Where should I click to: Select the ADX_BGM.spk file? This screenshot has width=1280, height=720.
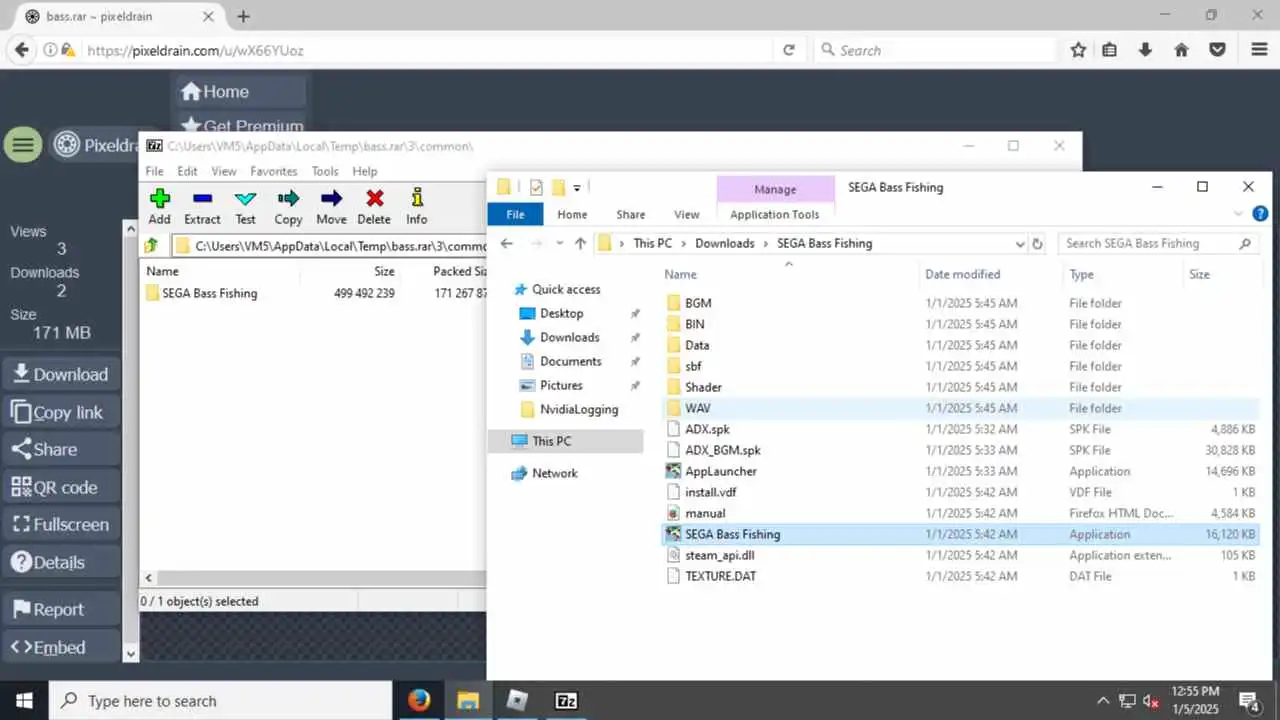point(722,450)
